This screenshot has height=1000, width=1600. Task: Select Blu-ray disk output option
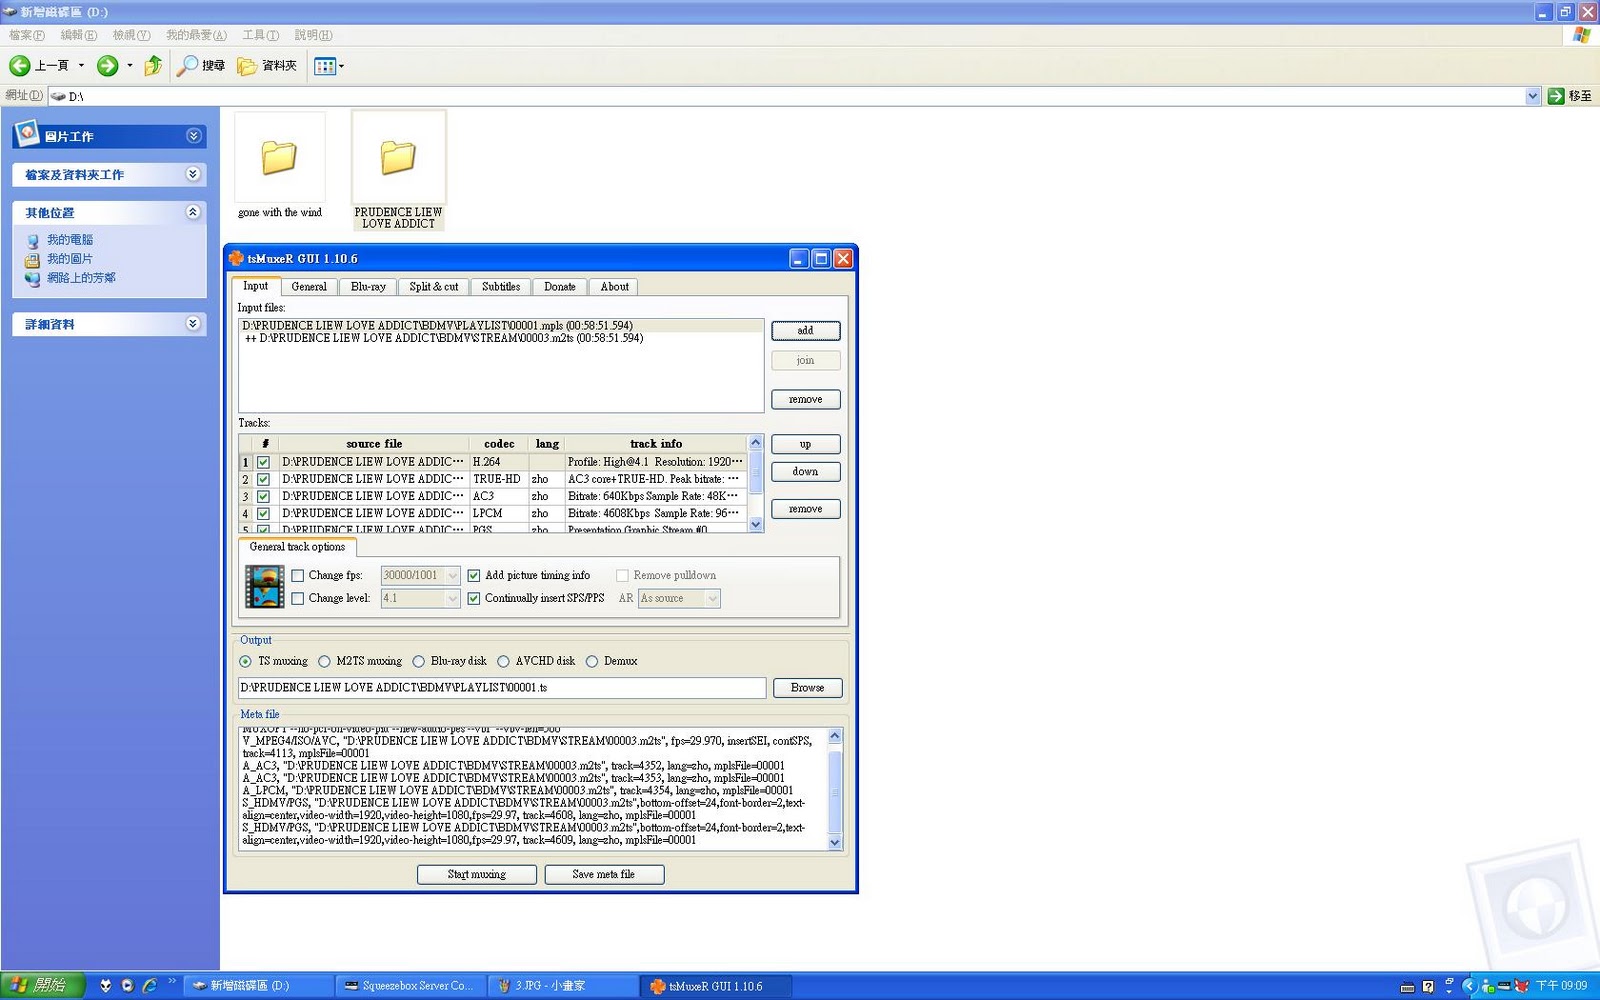point(418,661)
